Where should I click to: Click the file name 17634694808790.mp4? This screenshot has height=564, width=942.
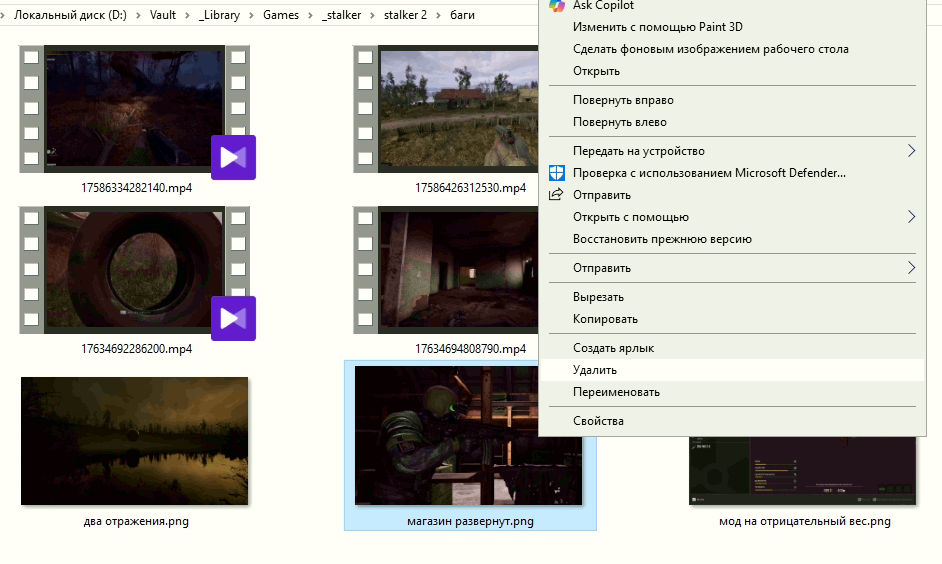(470, 349)
